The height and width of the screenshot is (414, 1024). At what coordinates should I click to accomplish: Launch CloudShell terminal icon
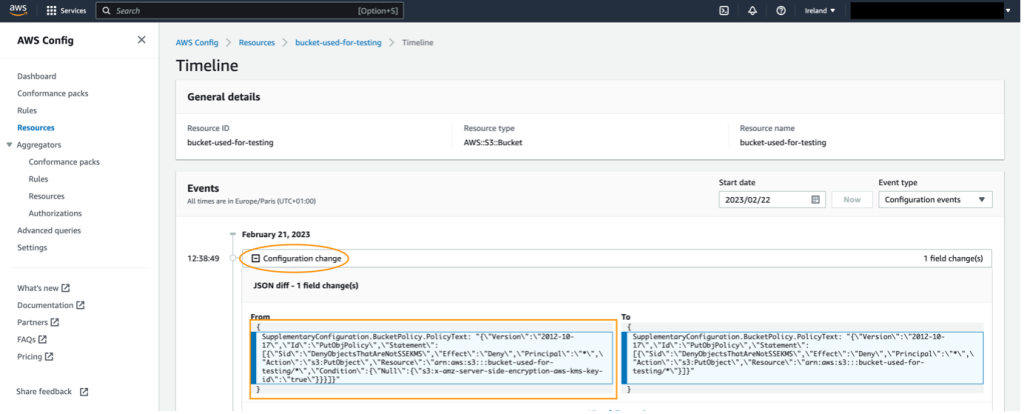coord(724,10)
